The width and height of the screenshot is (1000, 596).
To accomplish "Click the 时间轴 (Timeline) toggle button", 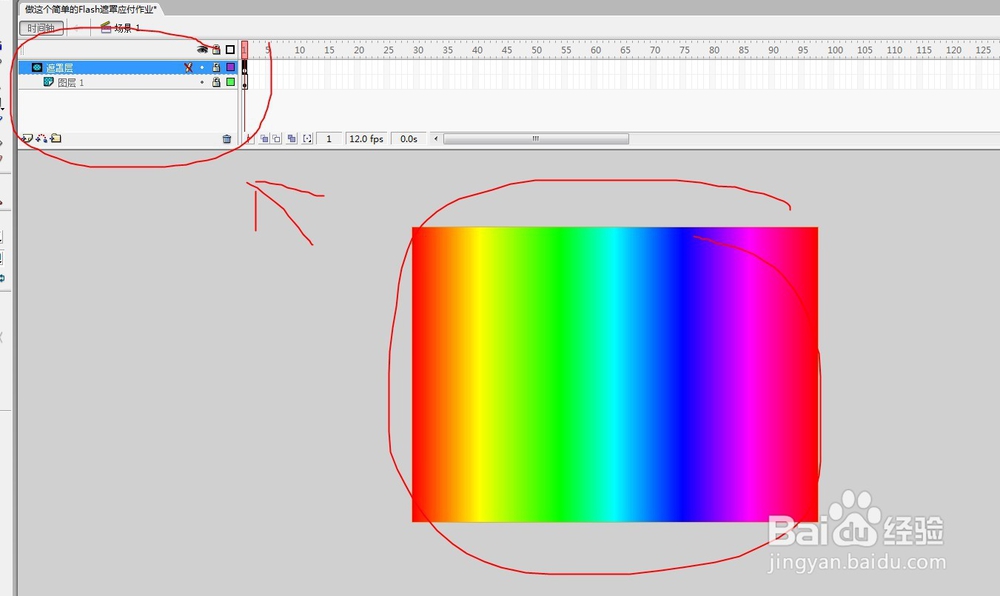I will pos(41,28).
